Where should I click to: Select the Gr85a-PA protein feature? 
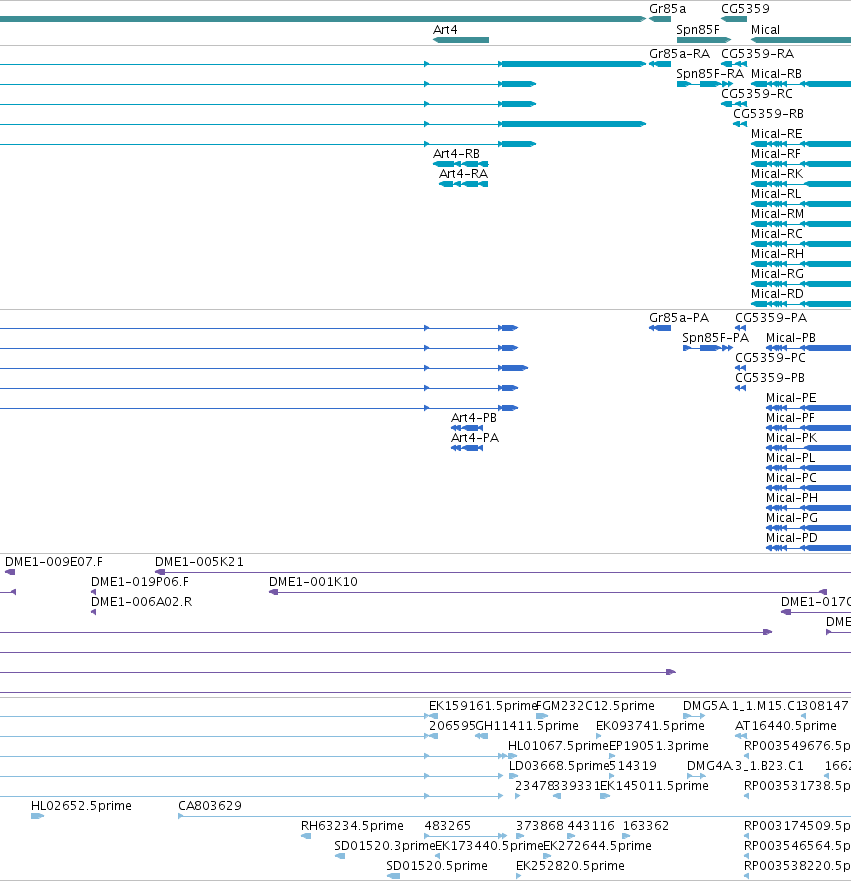(x=660, y=328)
